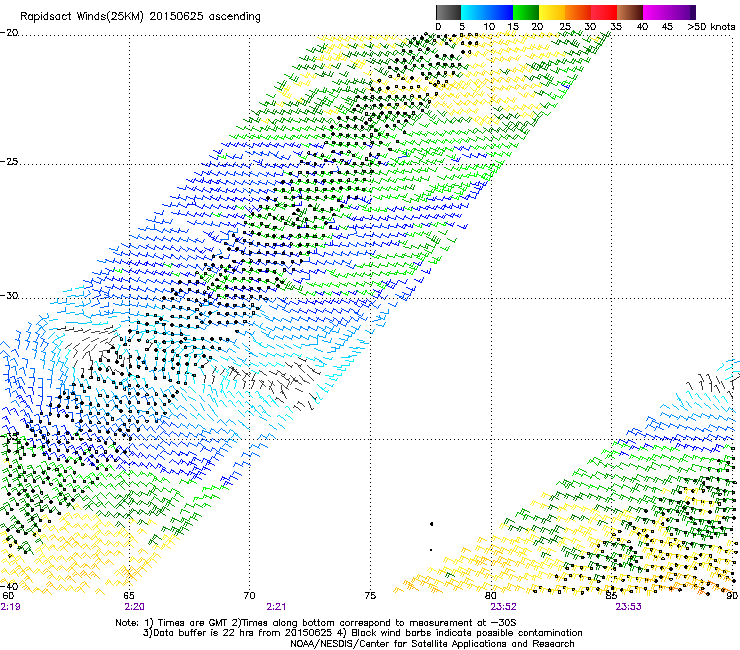The width and height of the screenshot is (740, 650).
Task: Click the '-30' latitude axis label
Action: (9, 295)
